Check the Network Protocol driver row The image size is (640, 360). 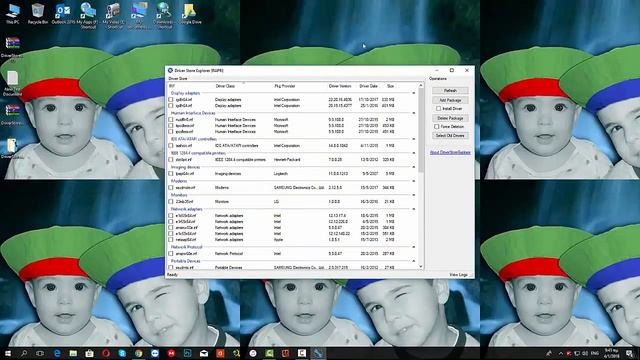(171, 253)
